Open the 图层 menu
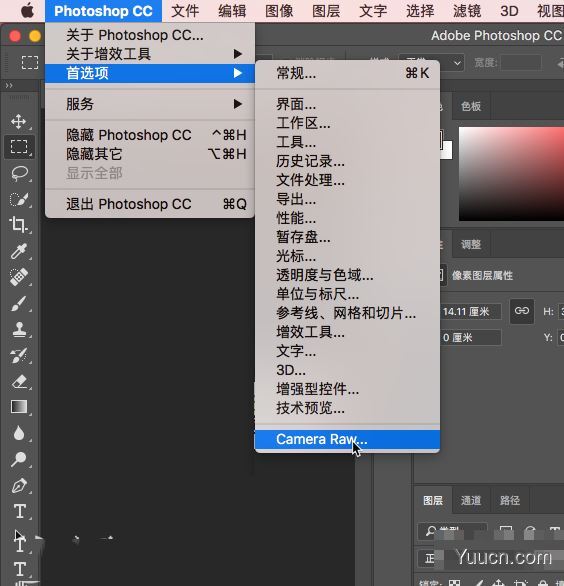This screenshot has width=564, height=586. [x=326, y=11]
